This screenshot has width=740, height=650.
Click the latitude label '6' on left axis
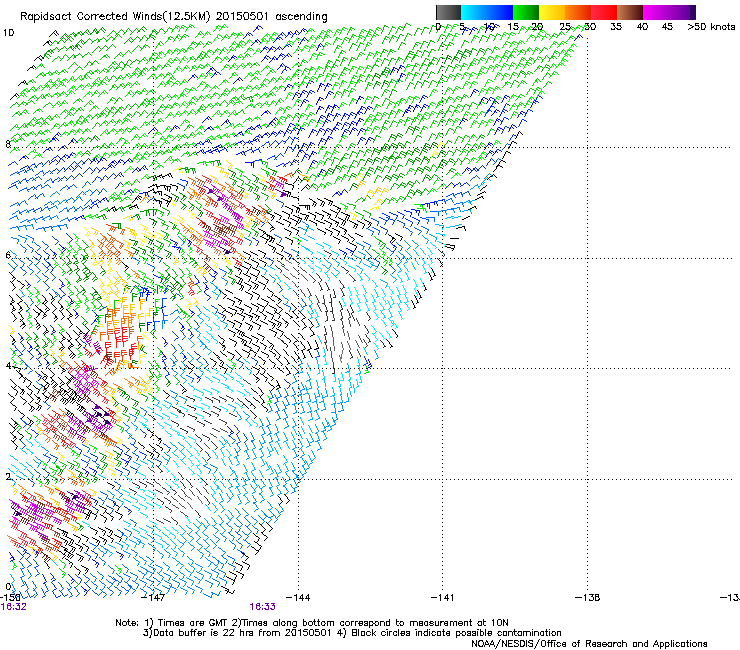point(8,255)
